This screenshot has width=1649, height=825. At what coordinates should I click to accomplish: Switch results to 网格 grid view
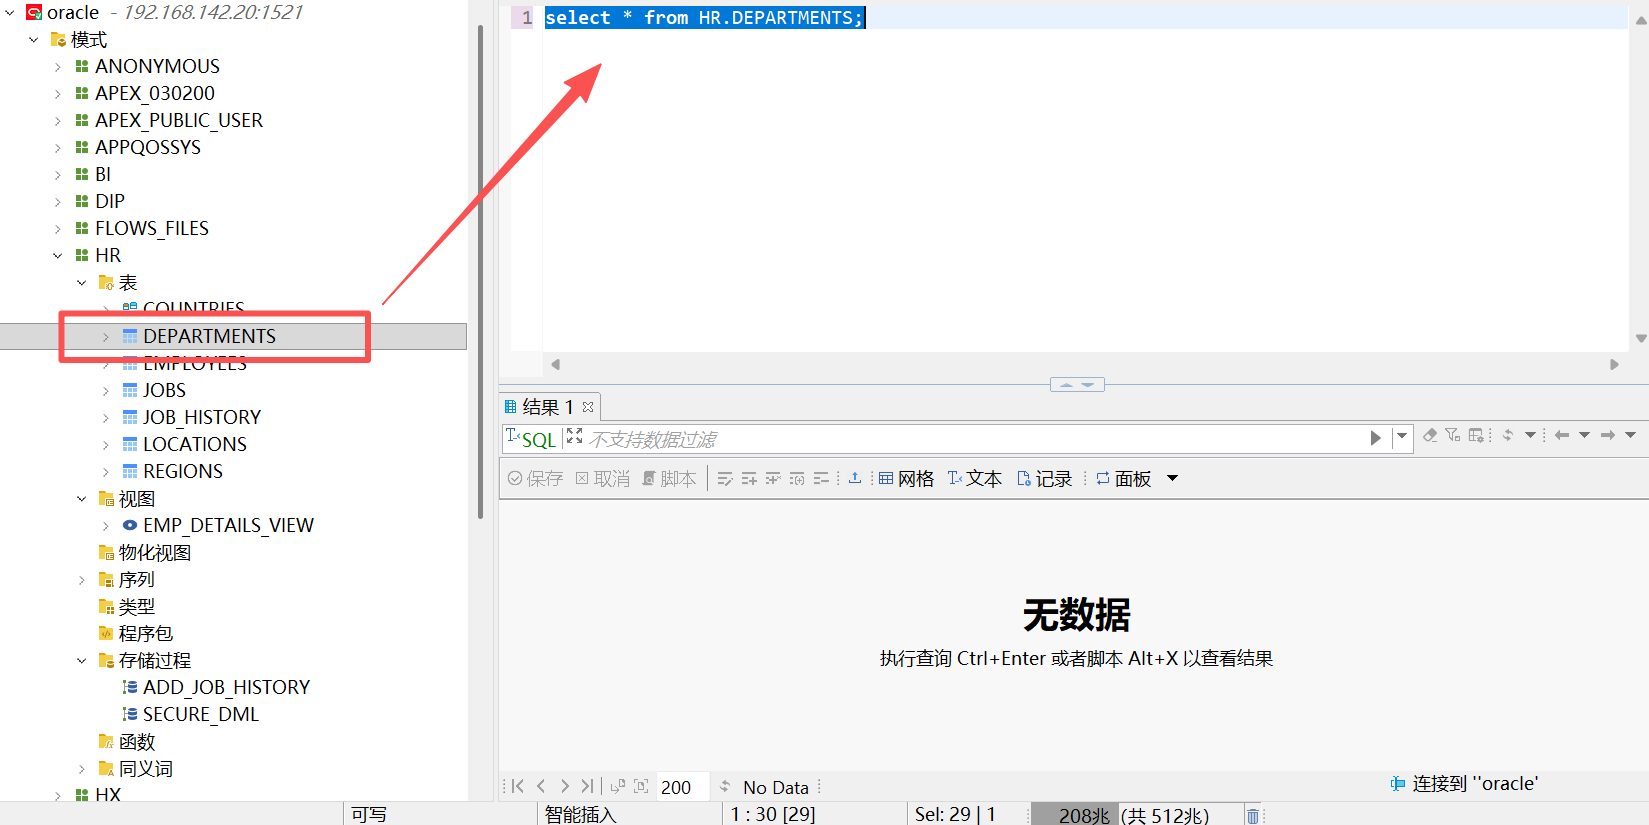[x=906, y=479]
